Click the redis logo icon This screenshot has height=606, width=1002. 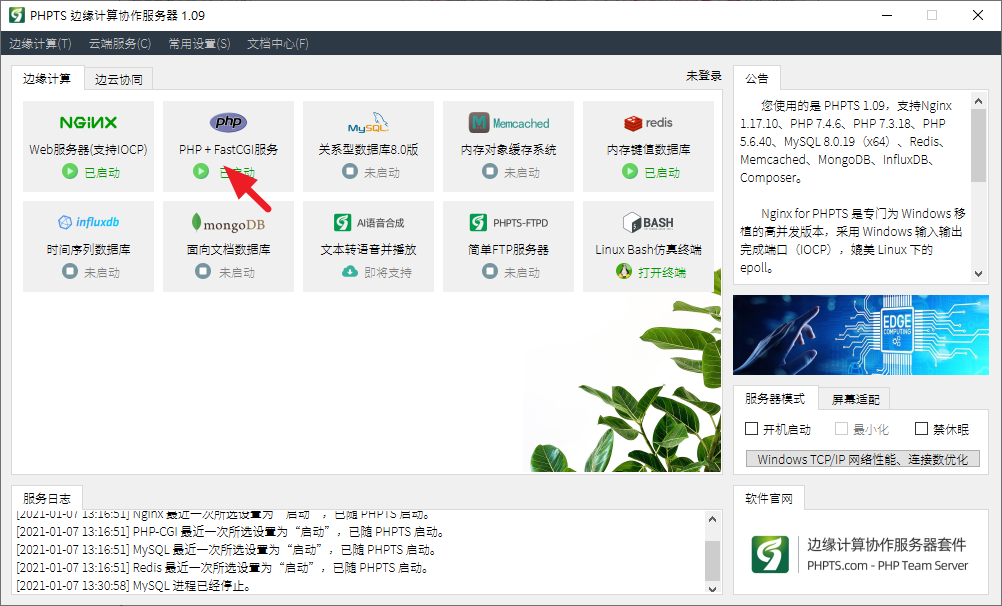click(x=648, y=122)
